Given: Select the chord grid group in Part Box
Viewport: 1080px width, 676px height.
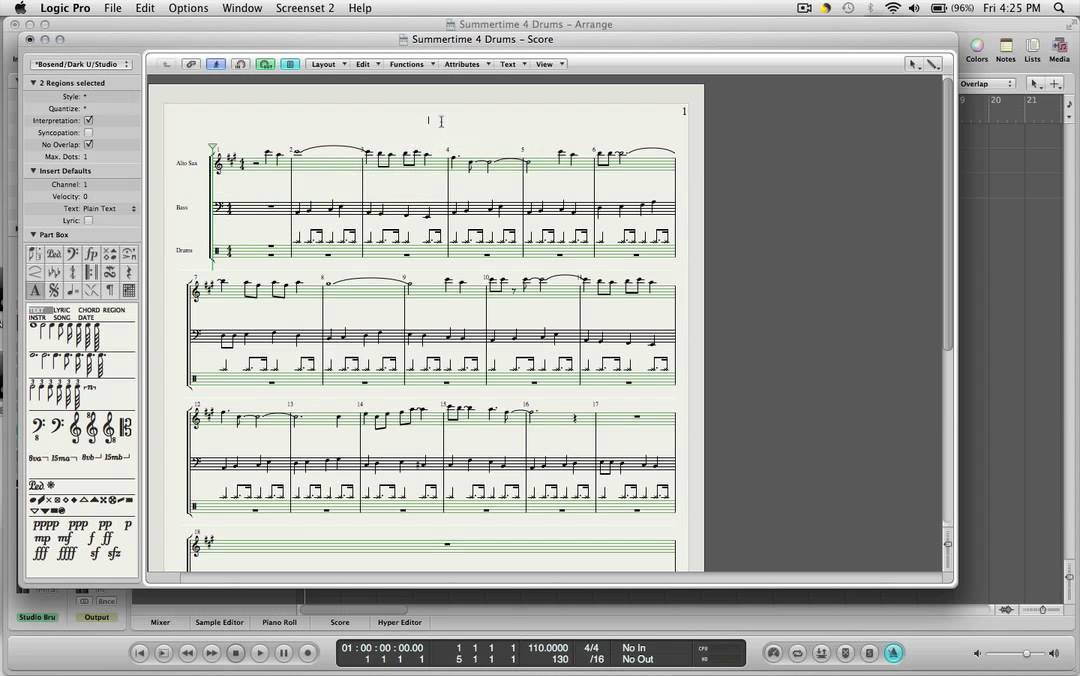Looking at the screenshot, I should (128, 290).
